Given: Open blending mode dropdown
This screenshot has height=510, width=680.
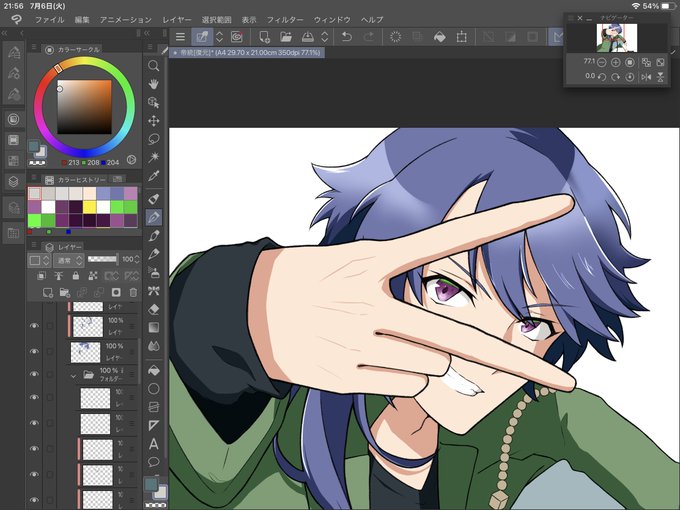Looking at the screenshot, I should pyautogui.click(x=68, y=260).
